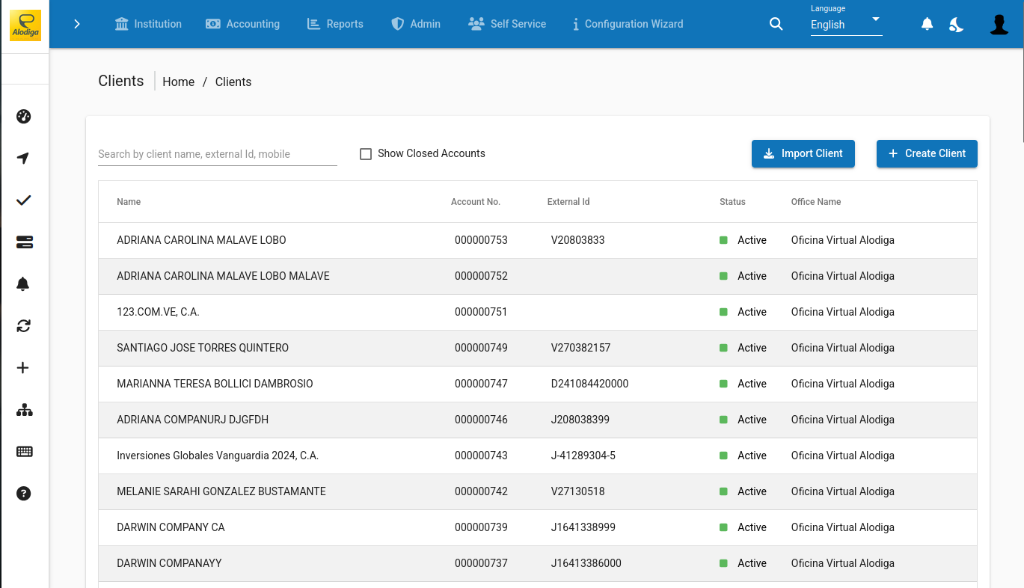The width and height of the screenshot is (1024, 588).
Task: Open the dashboard speedometer icon in sidebar
Action: 23,116
